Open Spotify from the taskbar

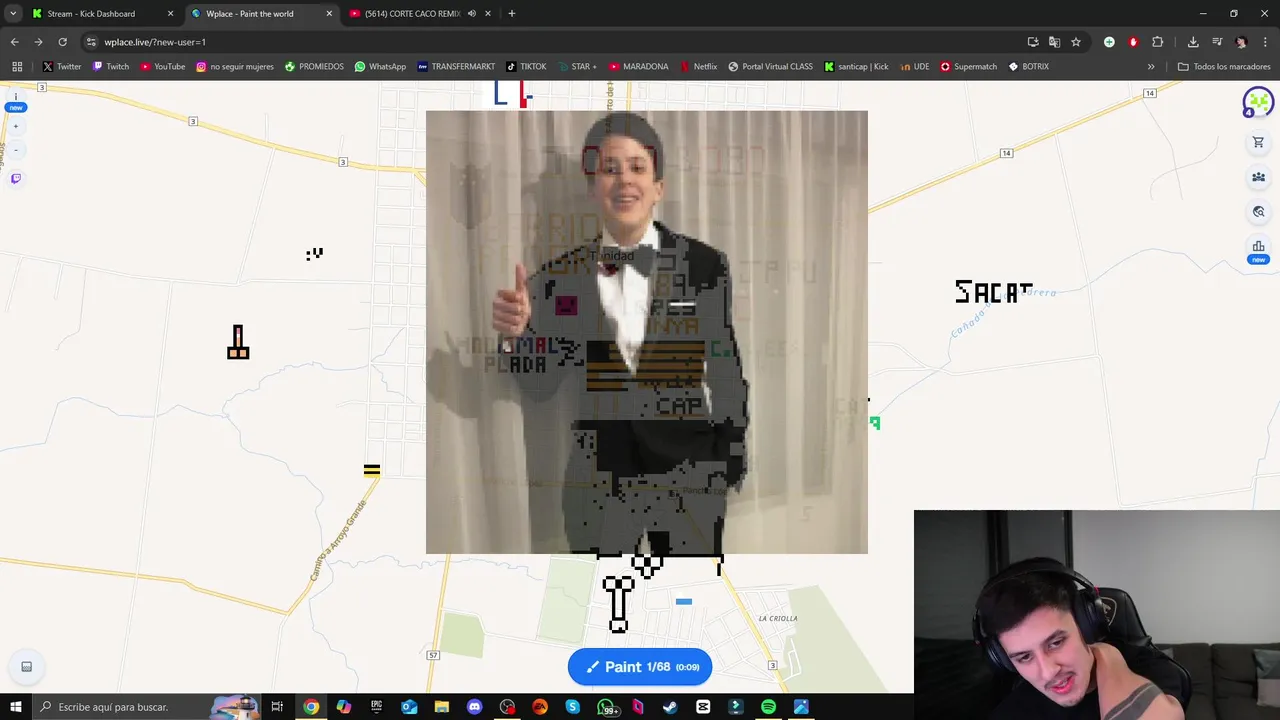(x=768, y=707)
